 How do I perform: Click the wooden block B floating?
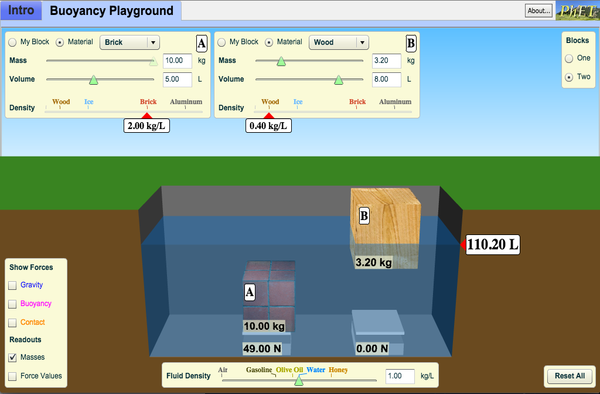point(385,228)
